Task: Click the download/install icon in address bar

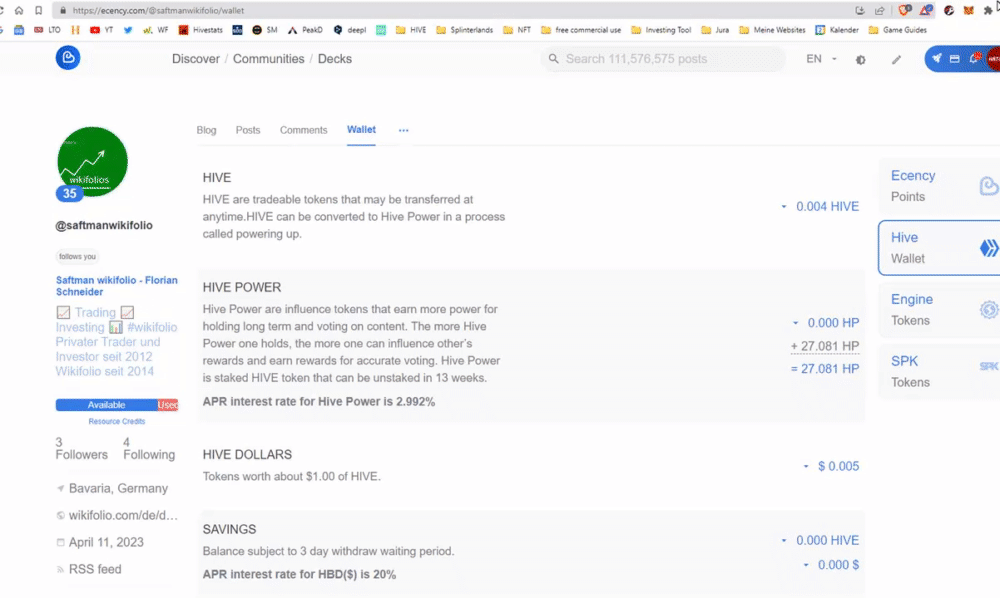Action: tap(860, 10)
